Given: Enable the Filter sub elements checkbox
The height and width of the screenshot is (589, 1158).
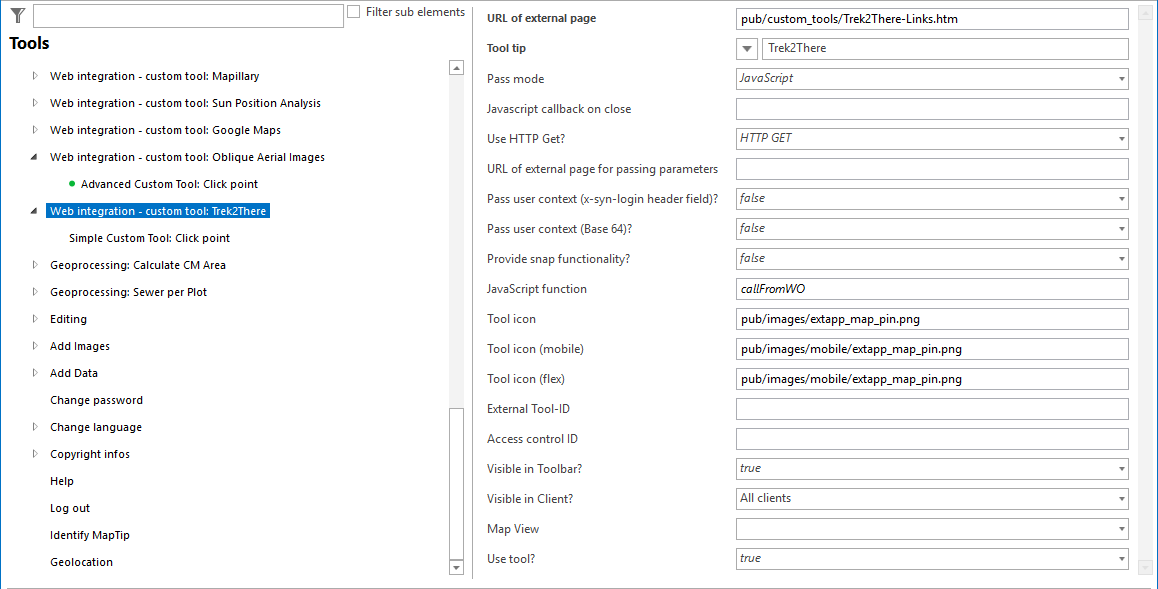Looking at the screenshot, I should coord(354,12).
